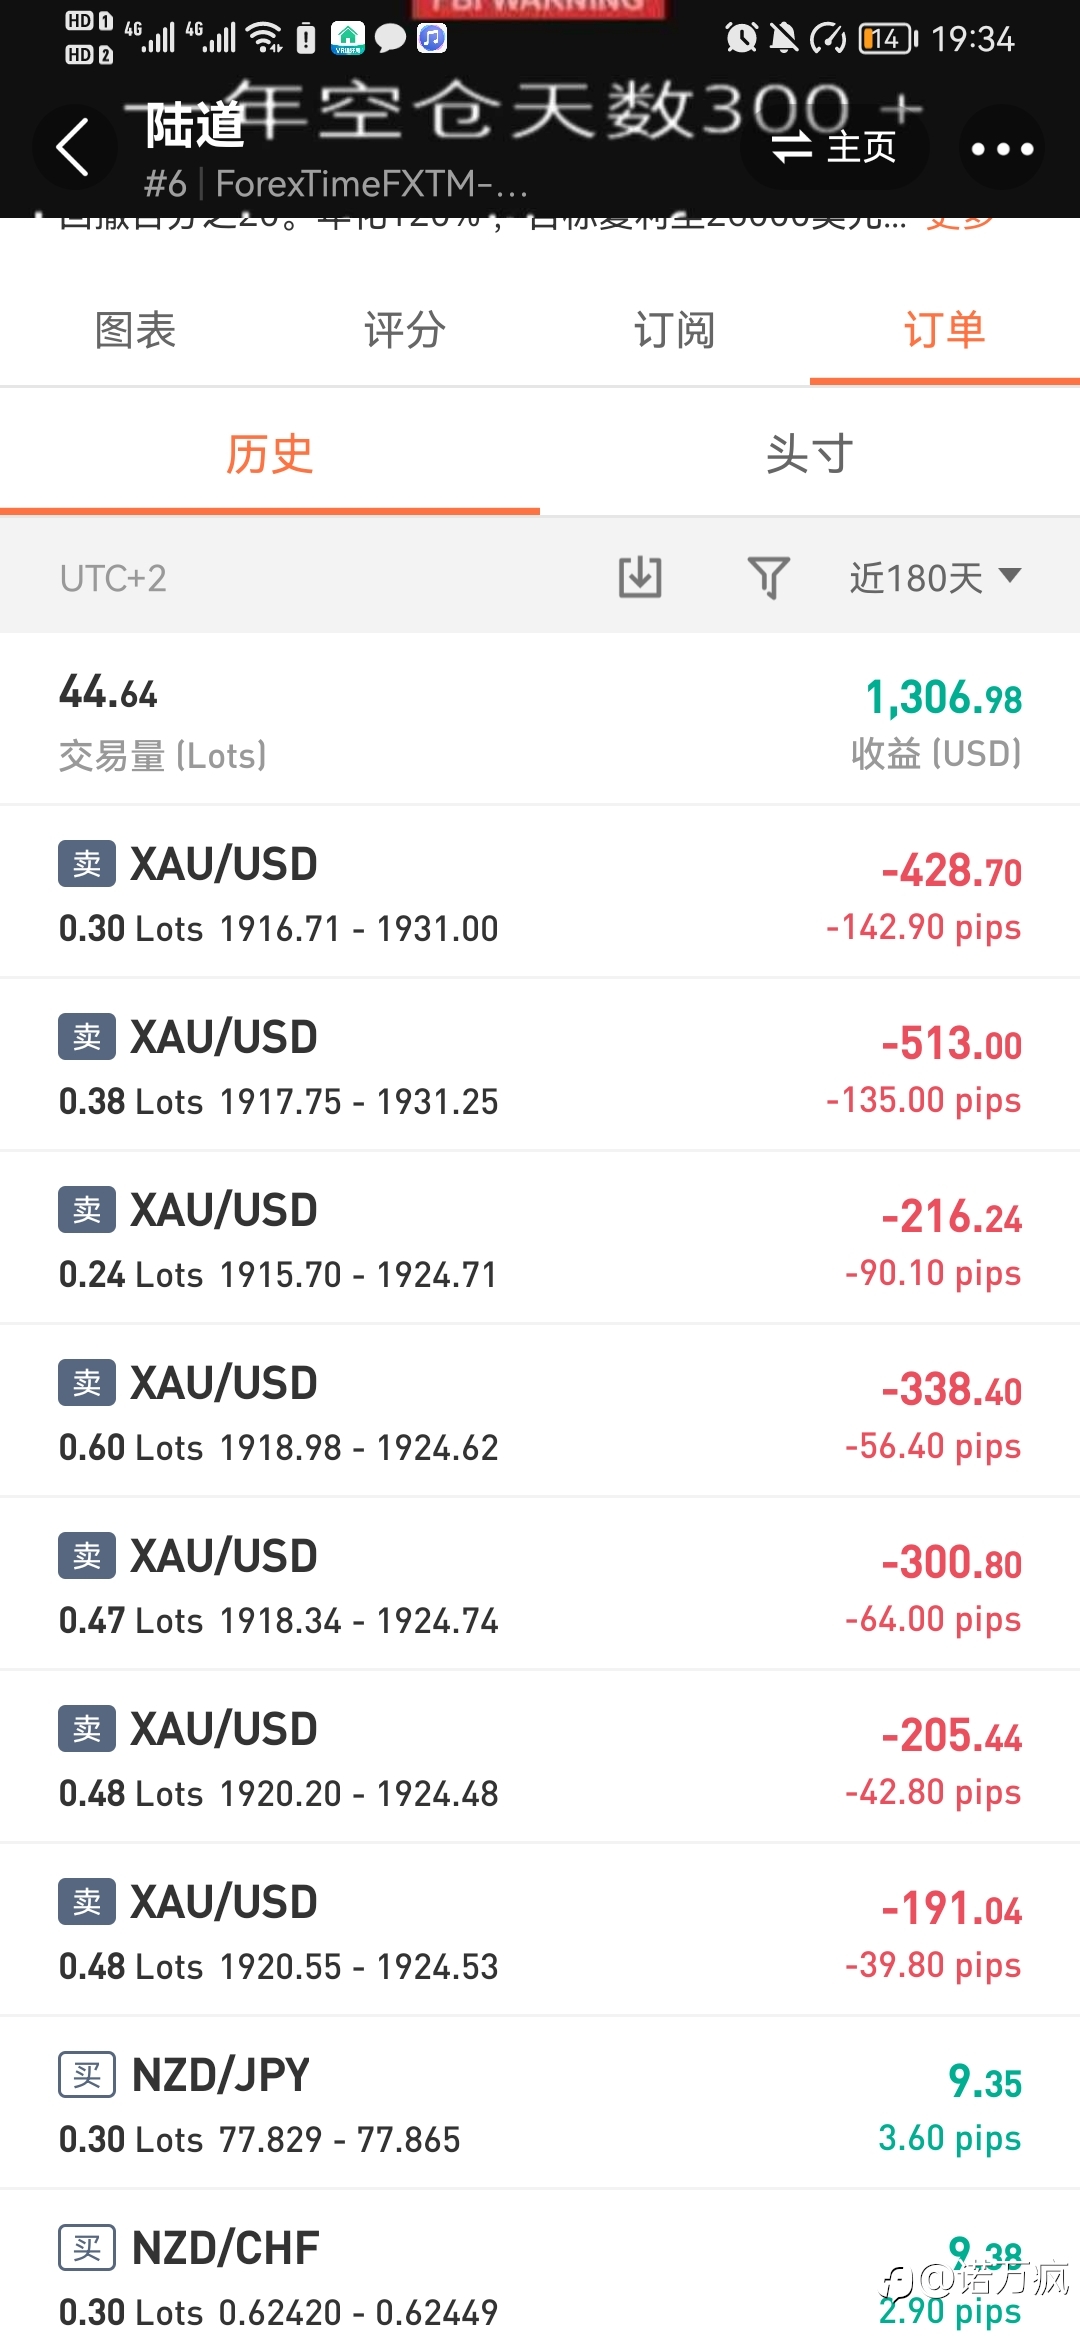Tap the download/export history icon

(640, 577)
